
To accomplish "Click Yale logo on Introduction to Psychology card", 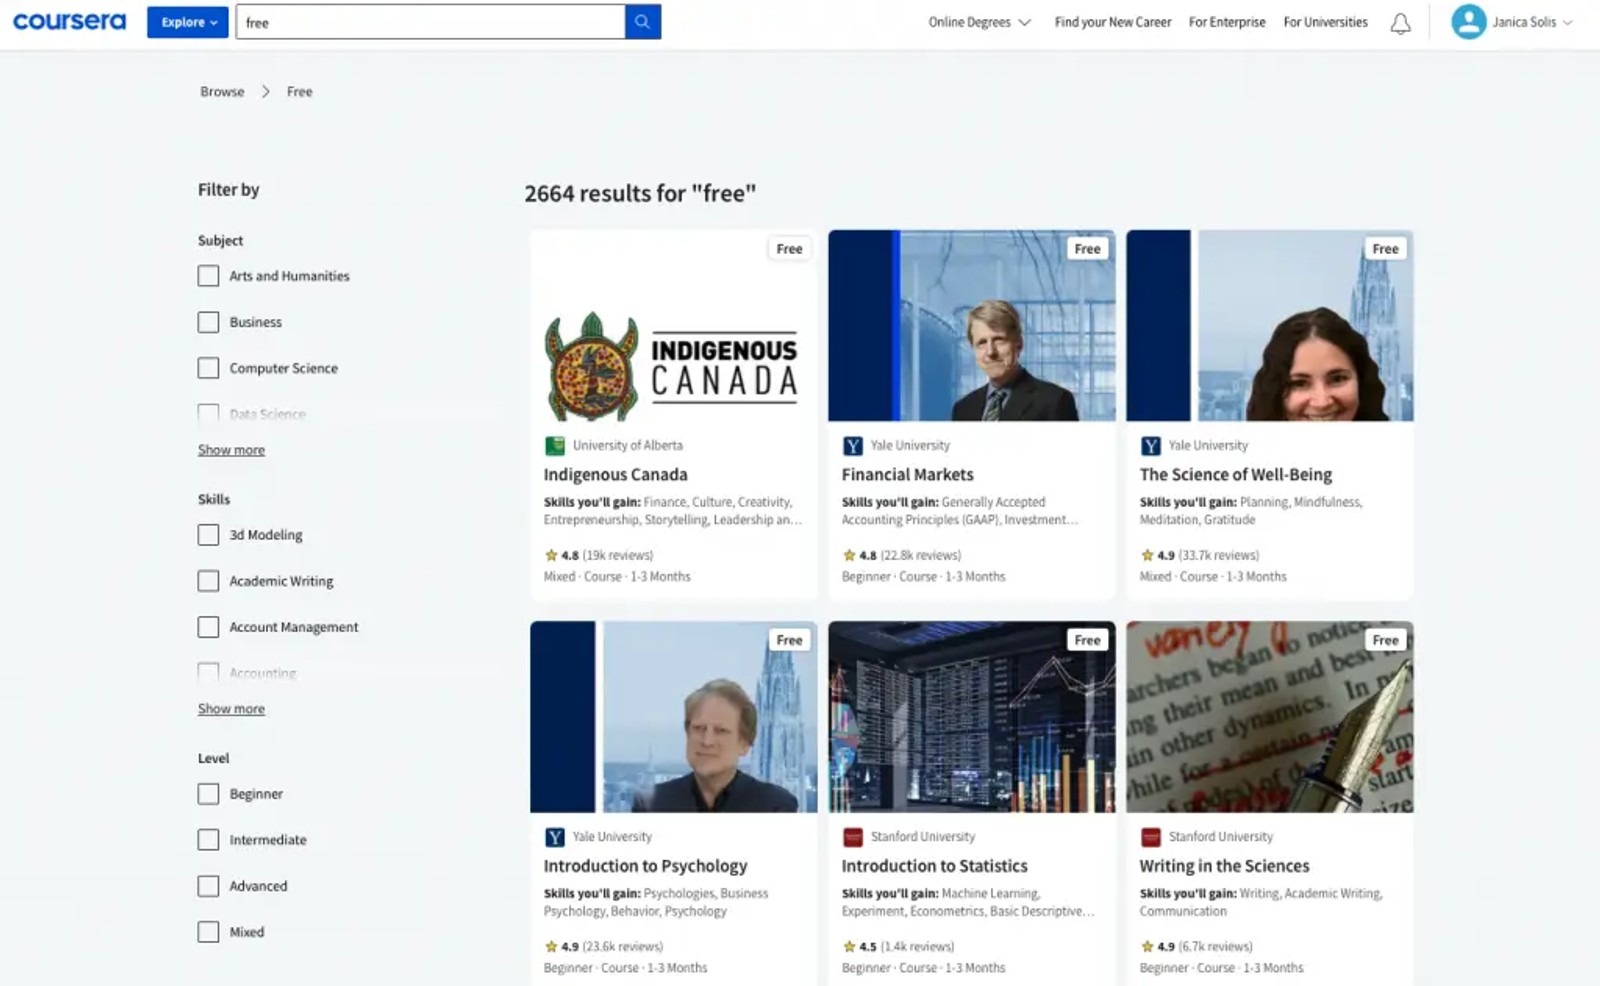I will (x=554, y=837).
